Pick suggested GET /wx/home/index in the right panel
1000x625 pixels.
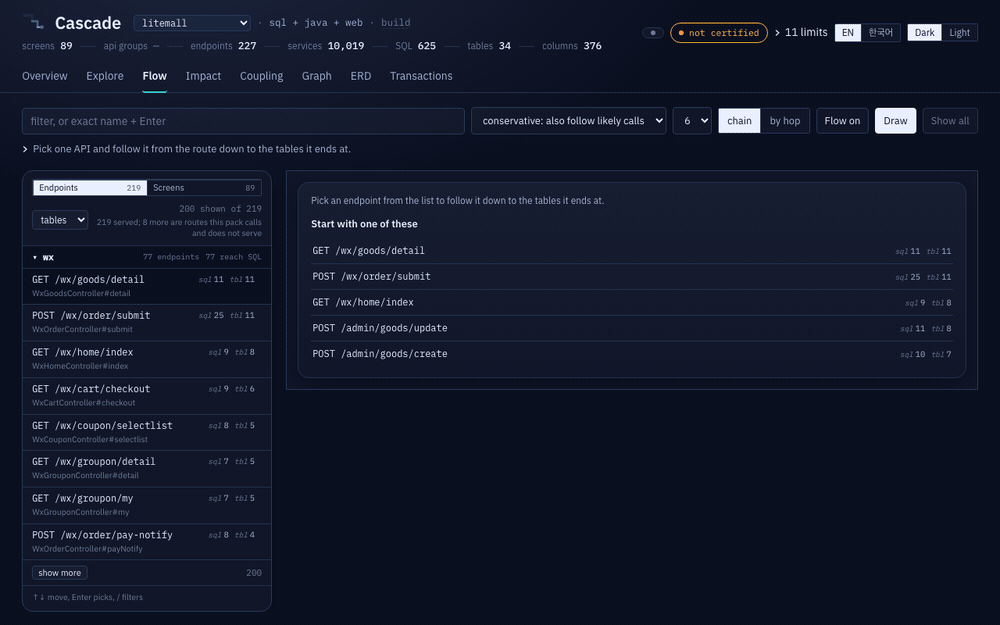(631, 302)
